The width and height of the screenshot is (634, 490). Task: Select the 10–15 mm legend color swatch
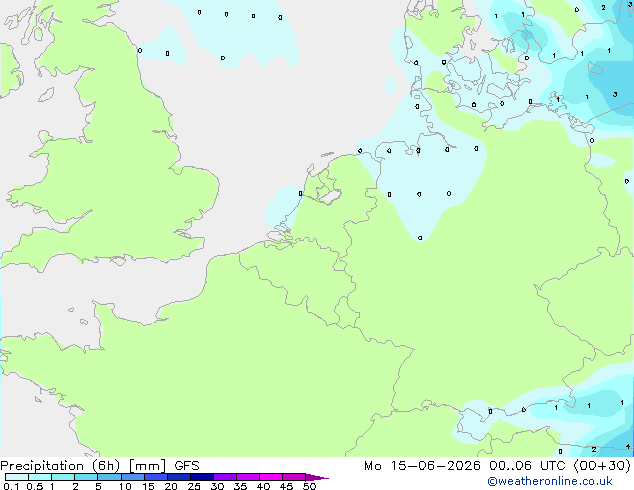tap(133, 477)
